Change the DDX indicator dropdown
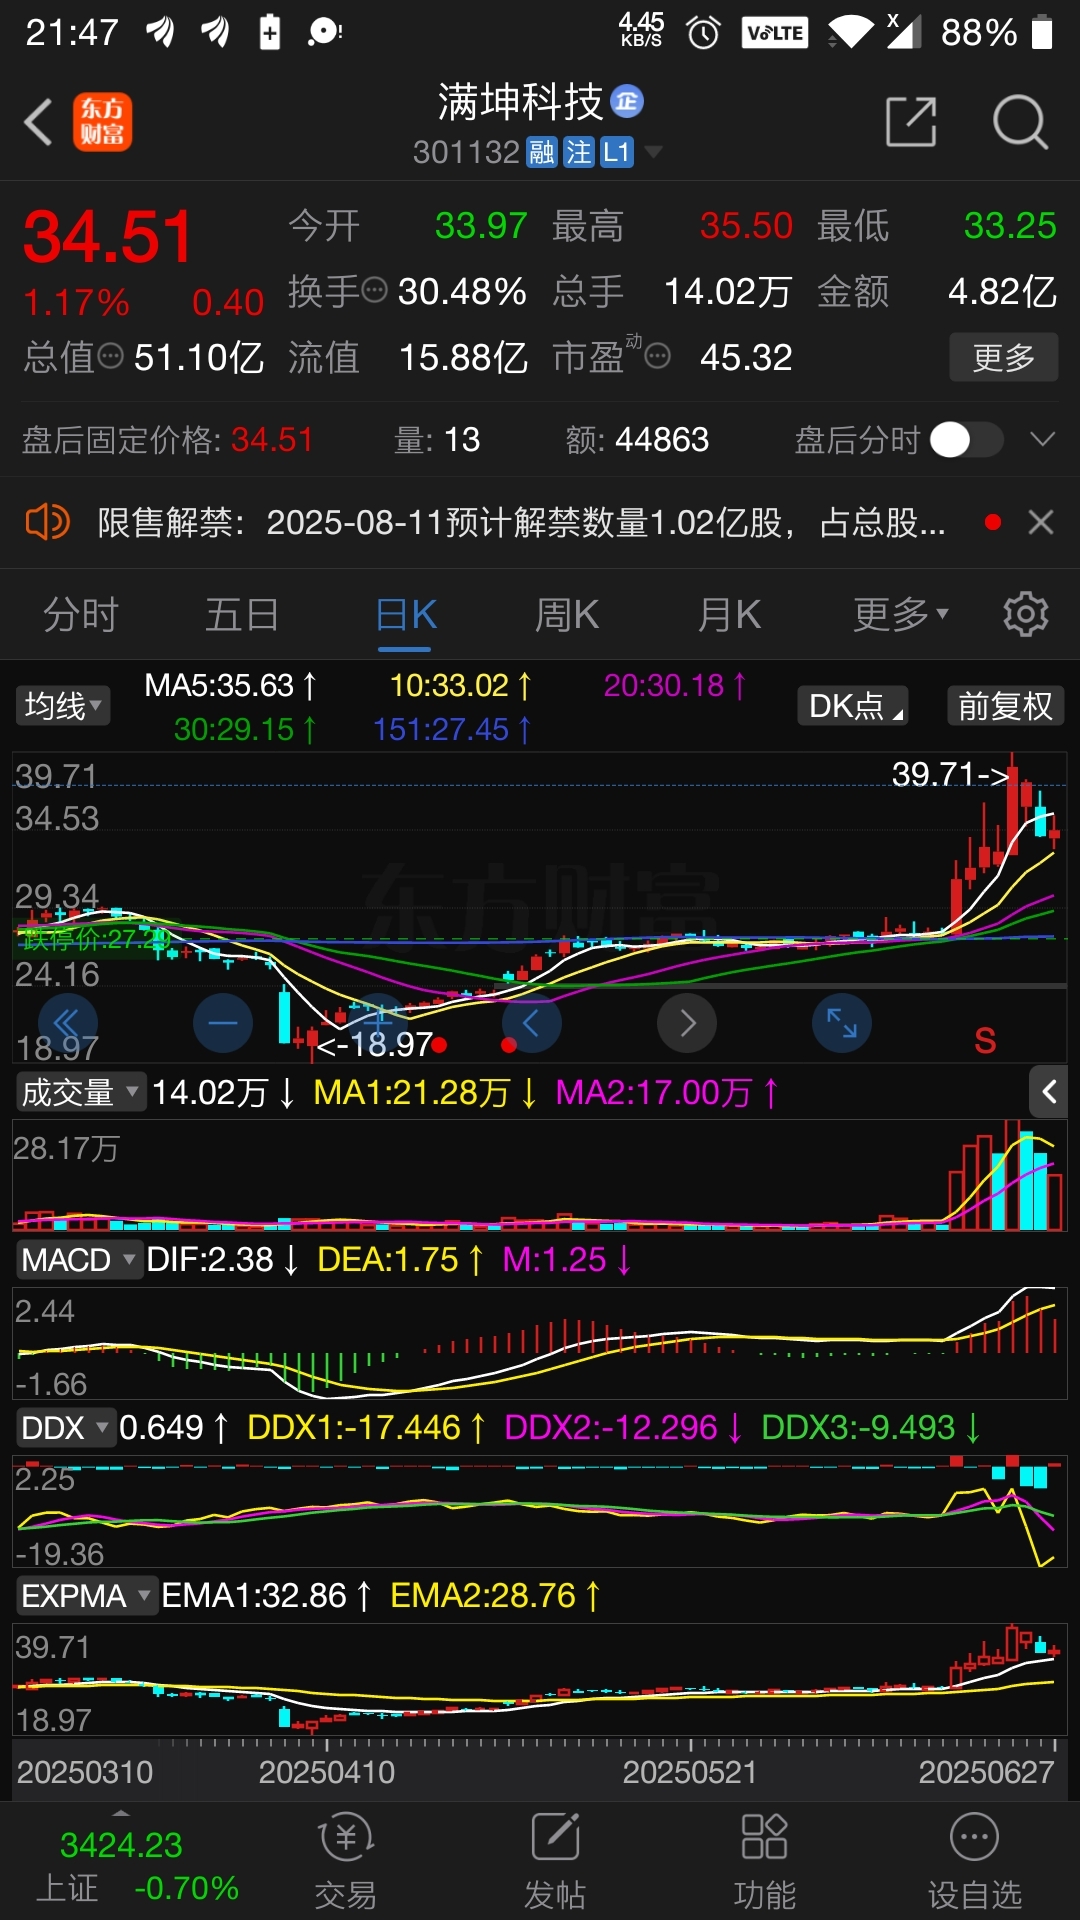The height and width of the screenshot is (1920, 1080). [65, 1427]
